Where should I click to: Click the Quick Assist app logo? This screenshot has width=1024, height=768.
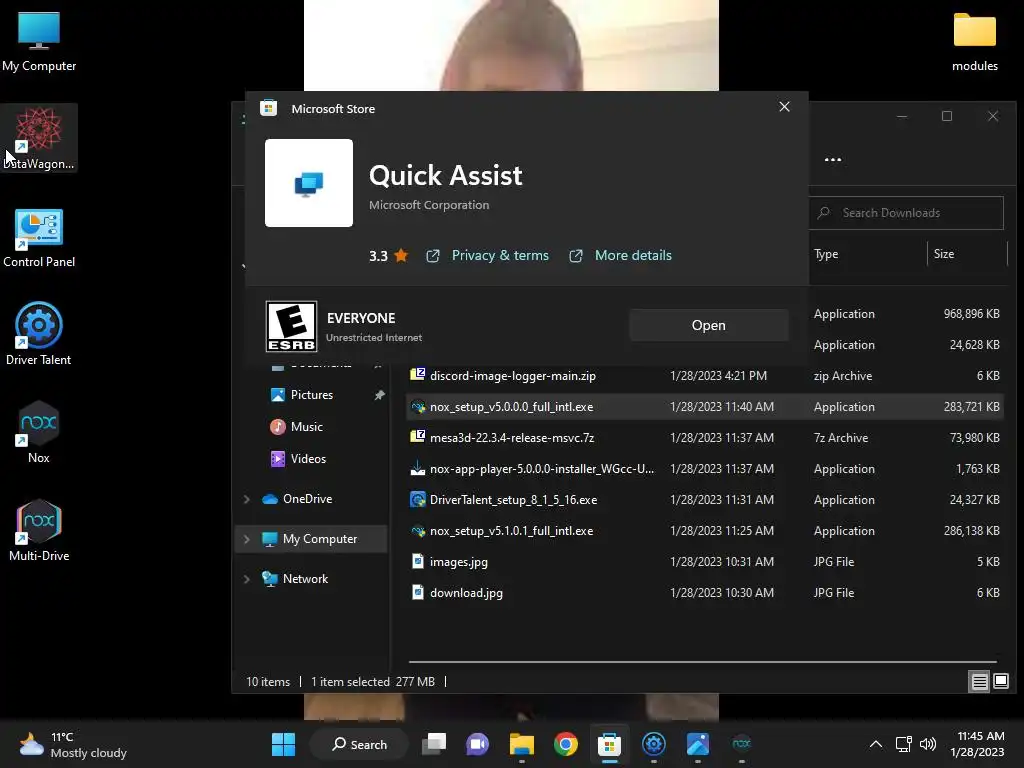(x=309, y=183)
